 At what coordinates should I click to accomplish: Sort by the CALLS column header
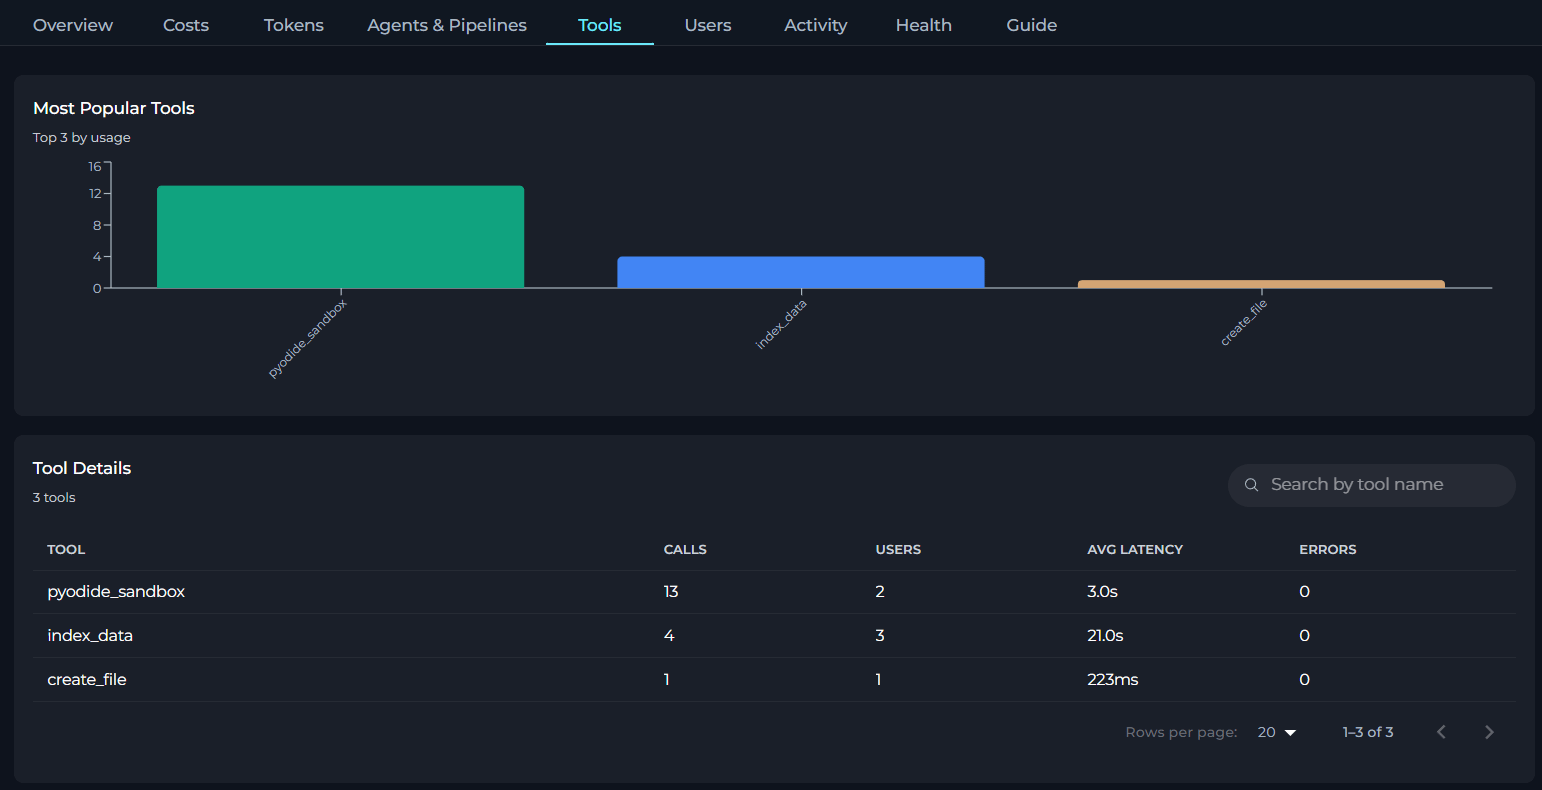(x=685, y=549)
